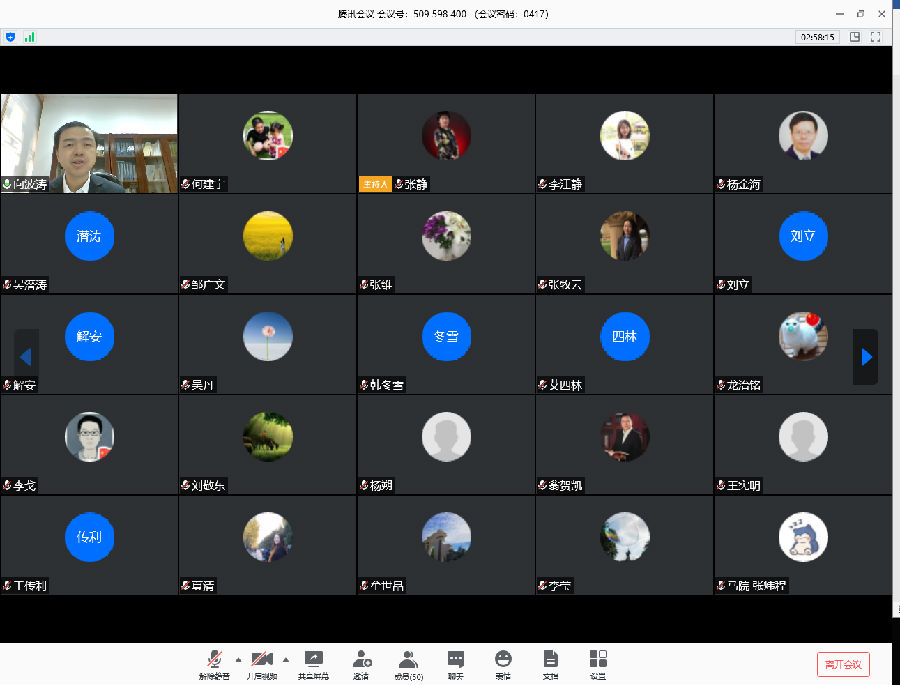Switch view layout using top-right layout icon
This screenshot has height=685, width=900.
pyautogui.click(x=855, y=37)
